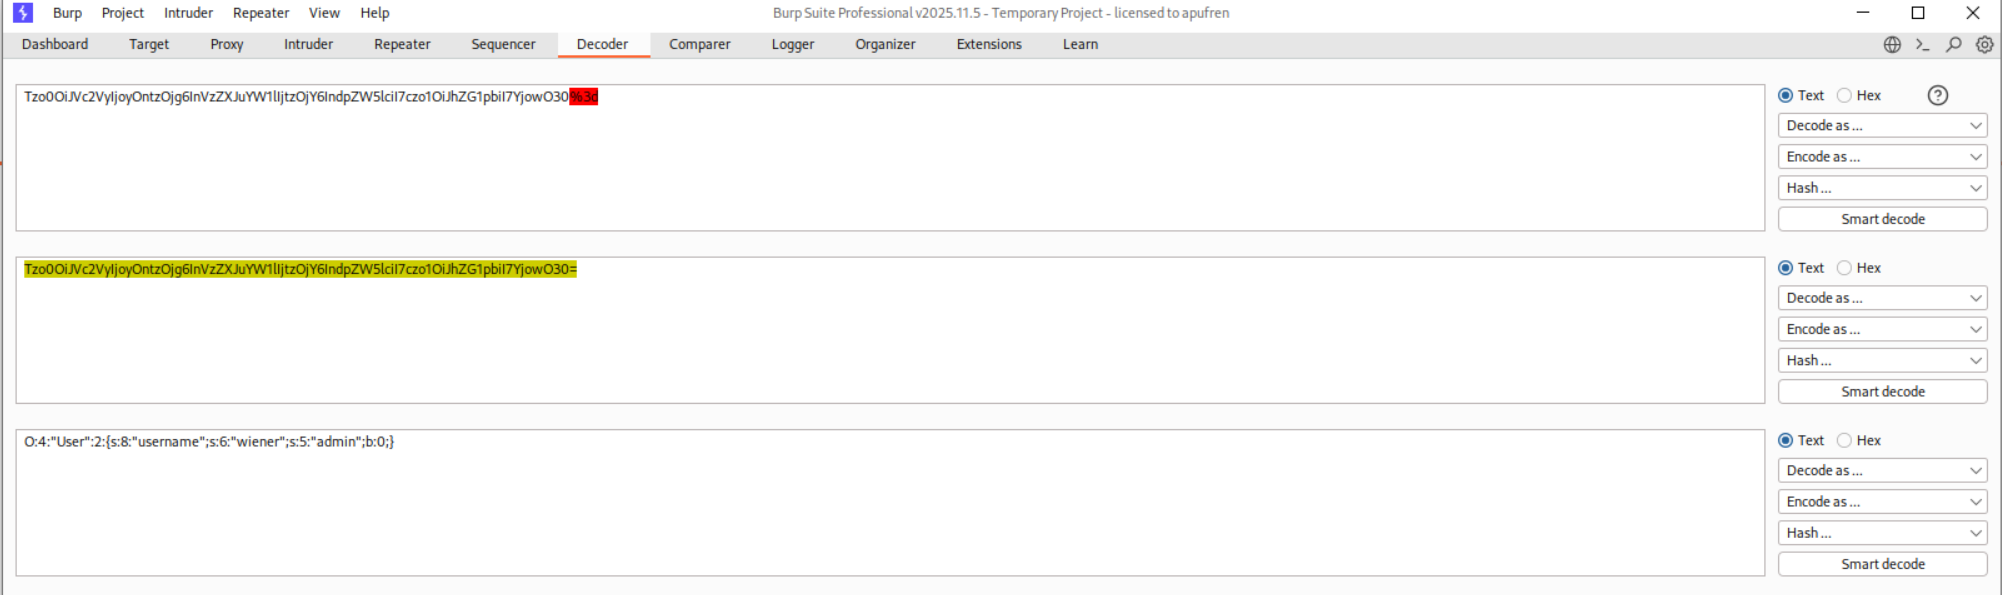Click the Decoder help question mark icon
Image resolution: width=2002 pixels, height=595 pixels.
1937,96
